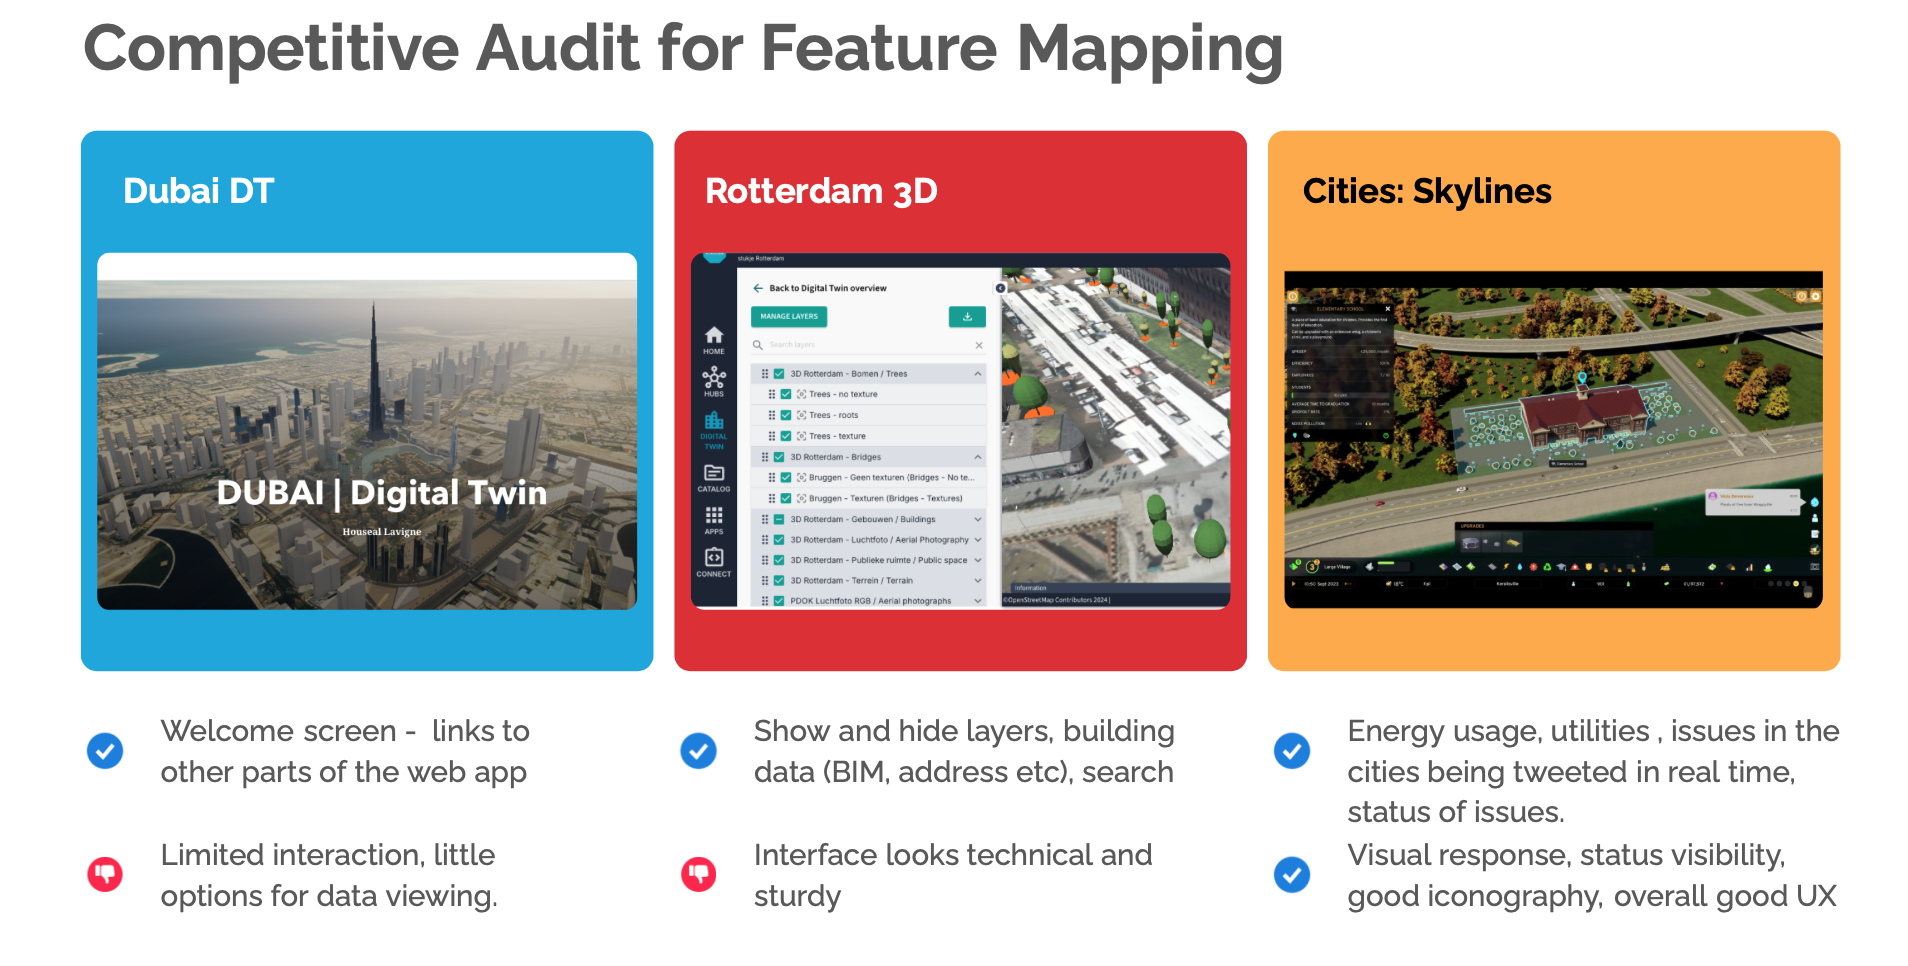Go back to Digital Twin overview
Viewport: 1908px width, 966px height.
tap(820, 288)
